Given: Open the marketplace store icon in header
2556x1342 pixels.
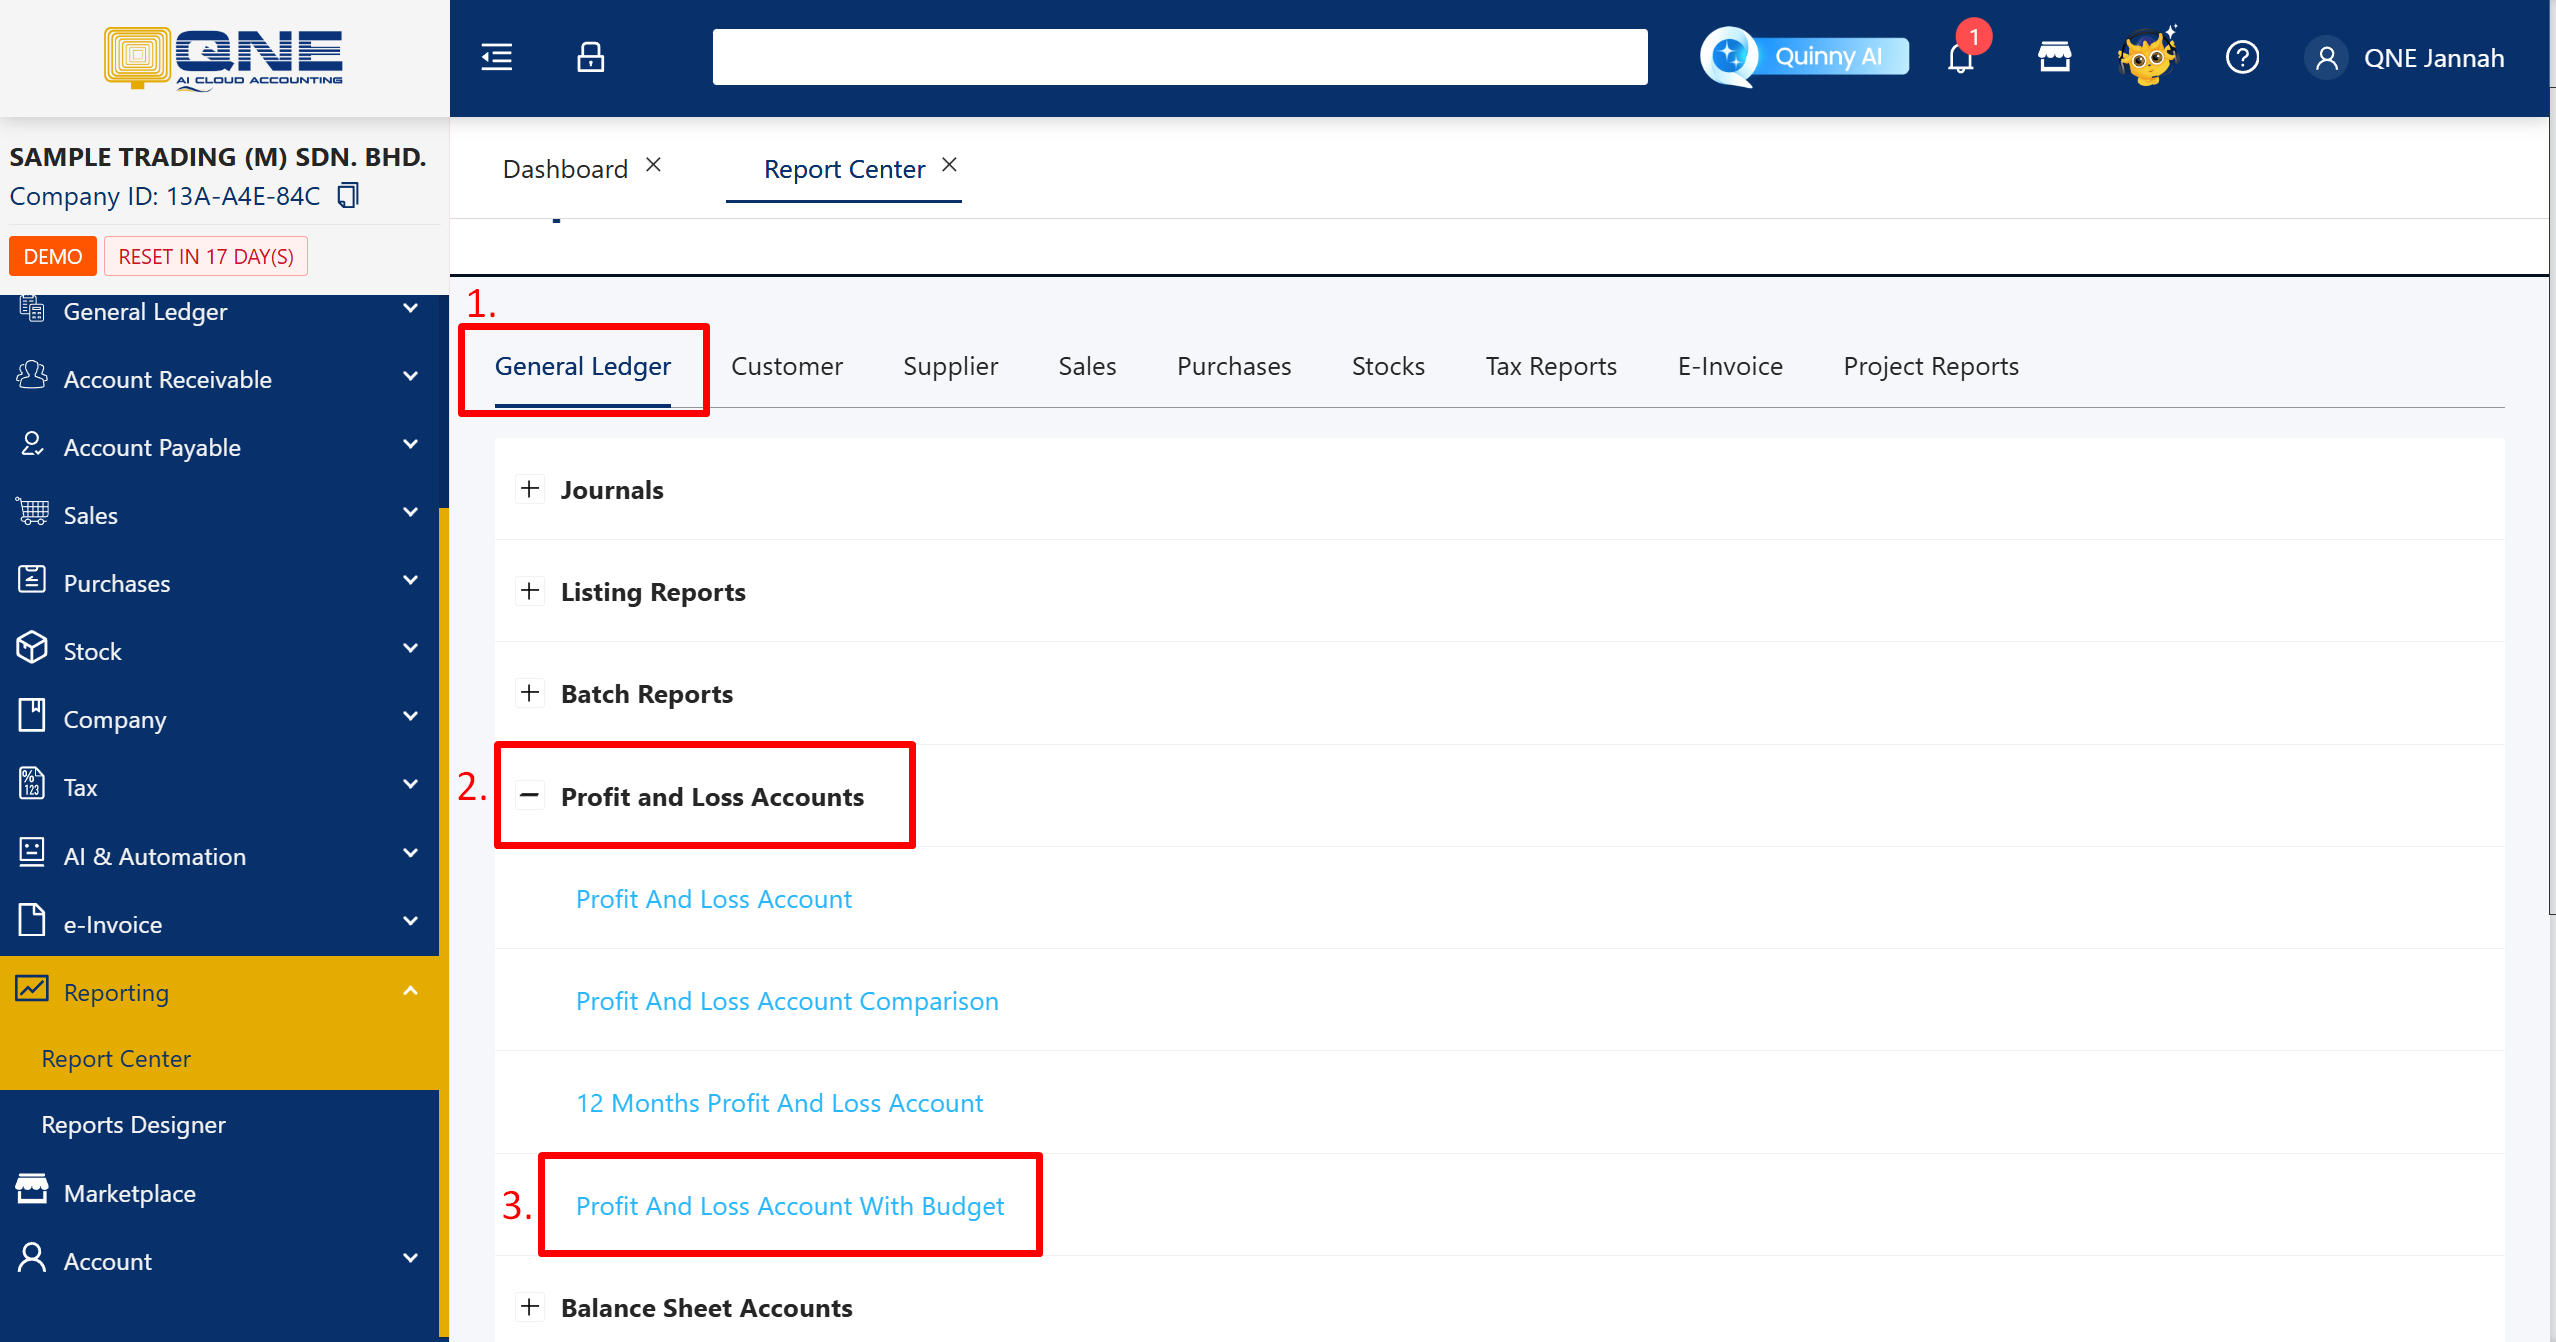Looking at the screenshot, I should point(2054,57).
